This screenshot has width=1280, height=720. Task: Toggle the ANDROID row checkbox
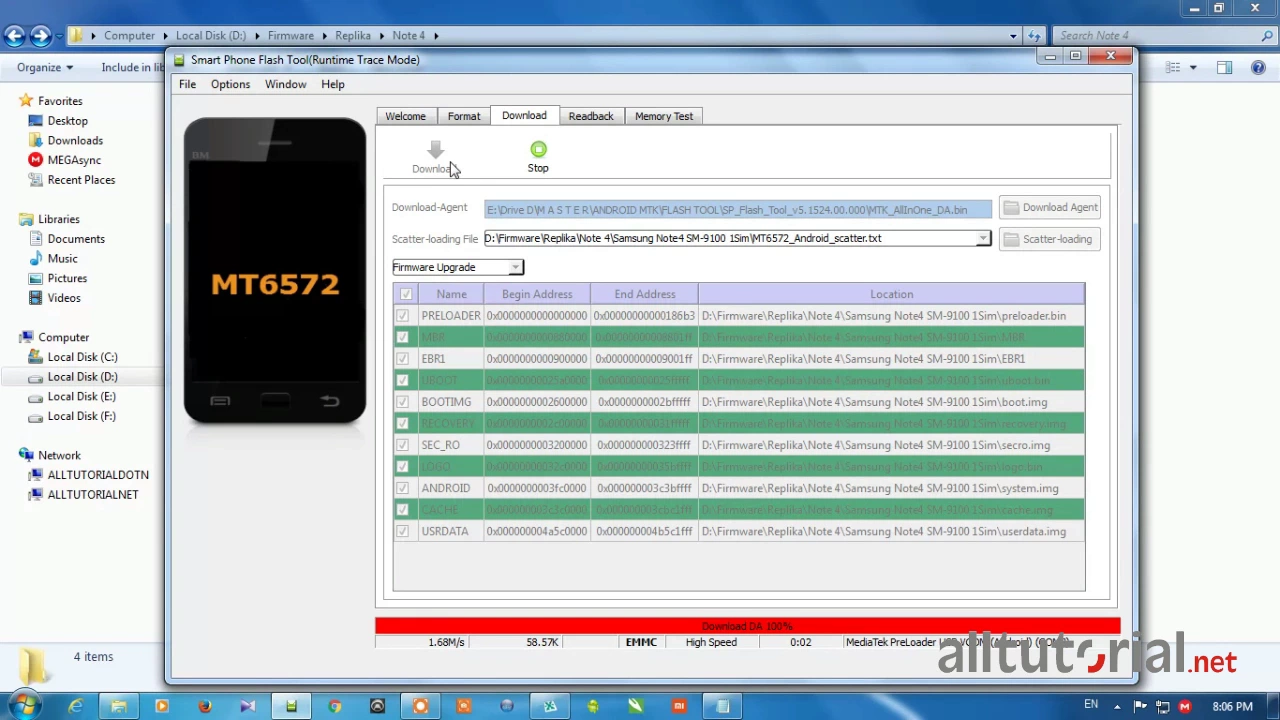click(x=402, y=488)
